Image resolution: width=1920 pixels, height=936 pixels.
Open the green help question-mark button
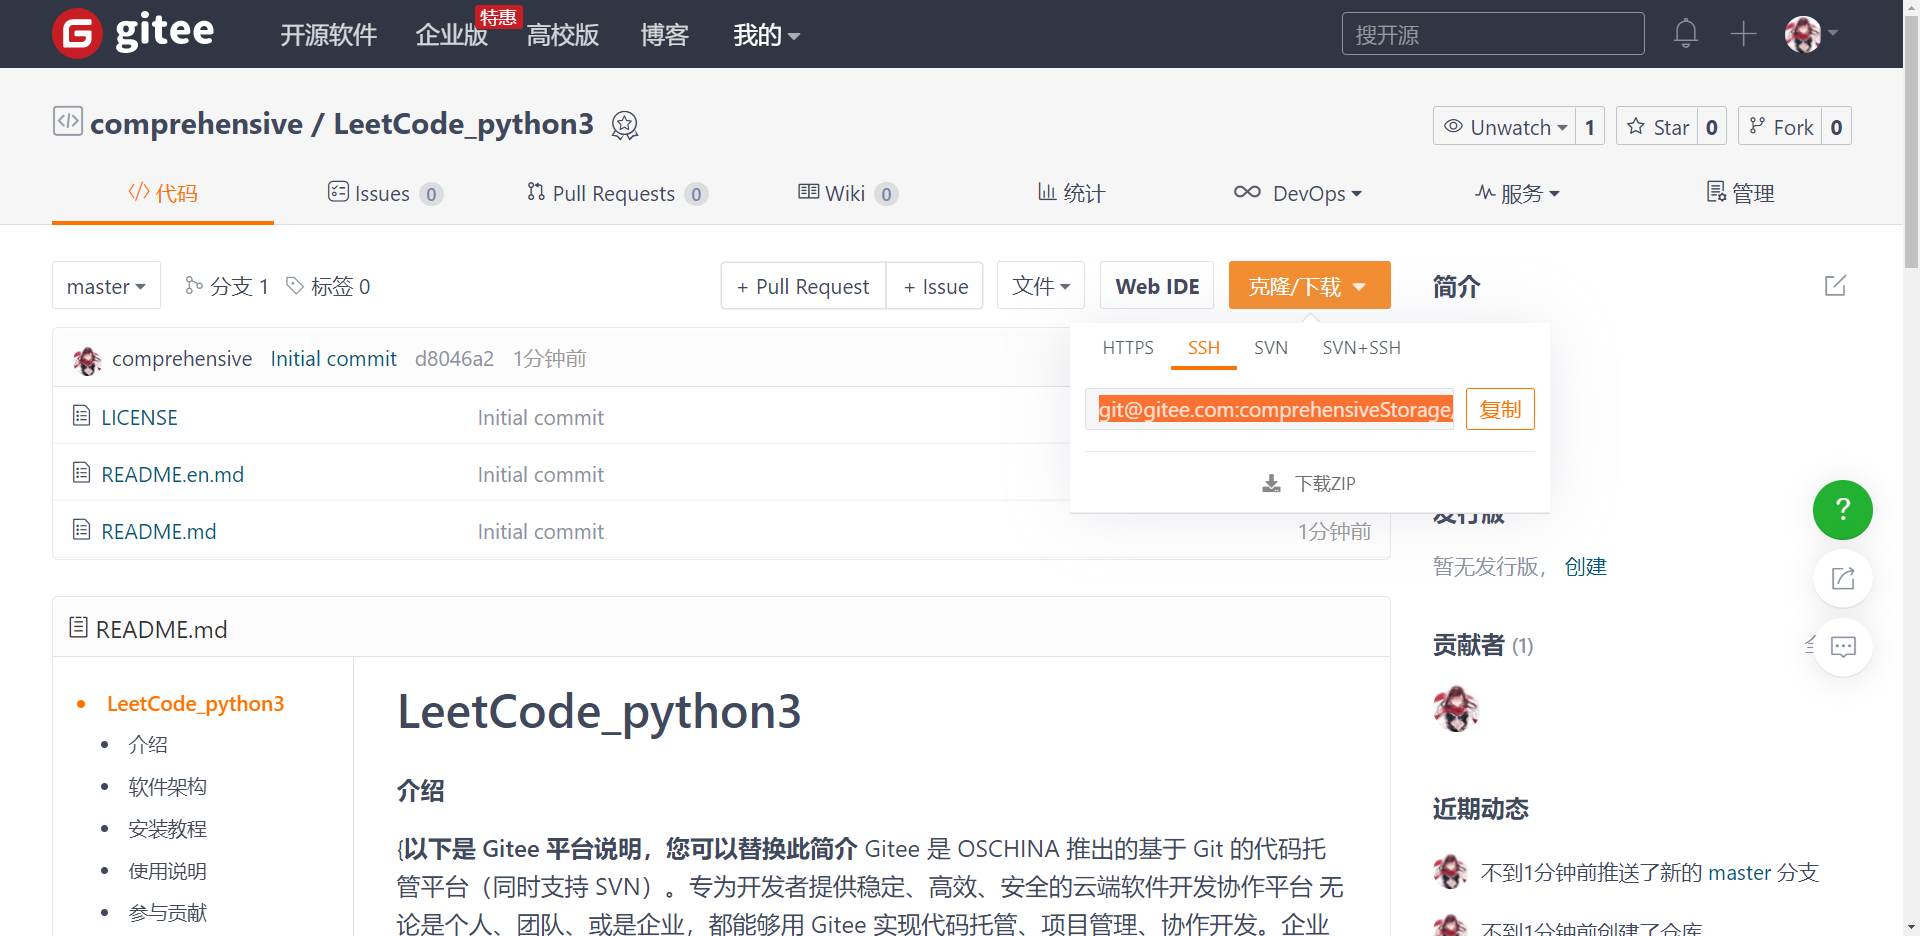coord(1842,510)
